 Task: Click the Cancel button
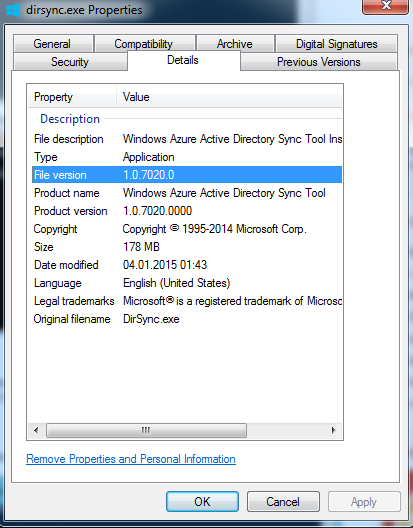(283, 502)
